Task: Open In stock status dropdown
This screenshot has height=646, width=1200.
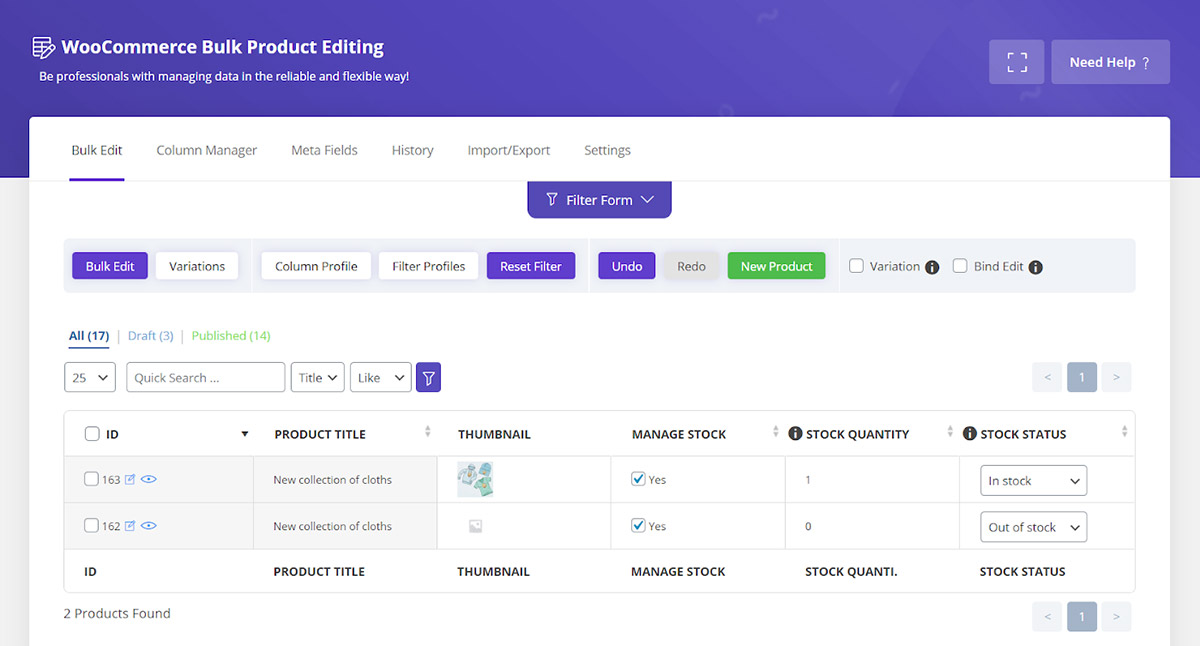Action: click(x=1033, y=481)
